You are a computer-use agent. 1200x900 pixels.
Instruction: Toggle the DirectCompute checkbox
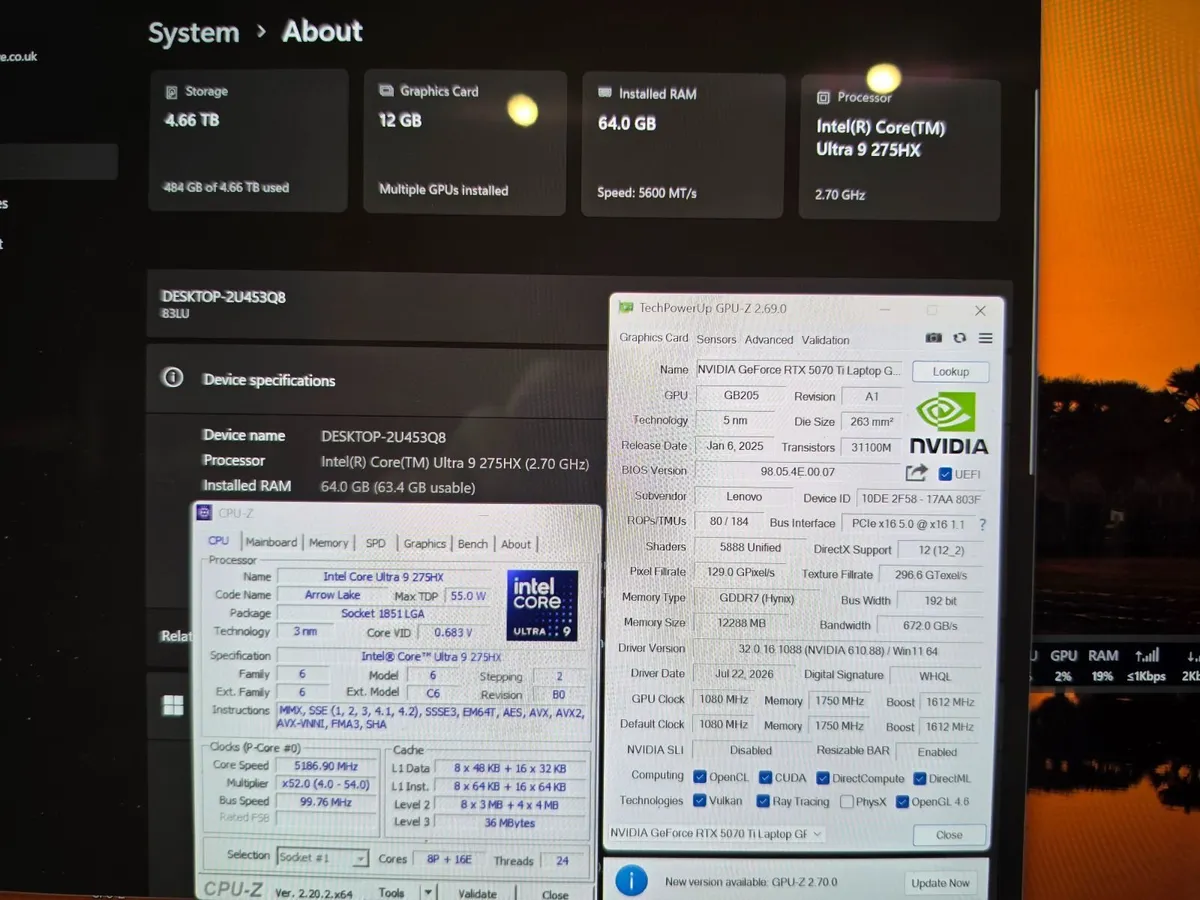click(823, 778)
